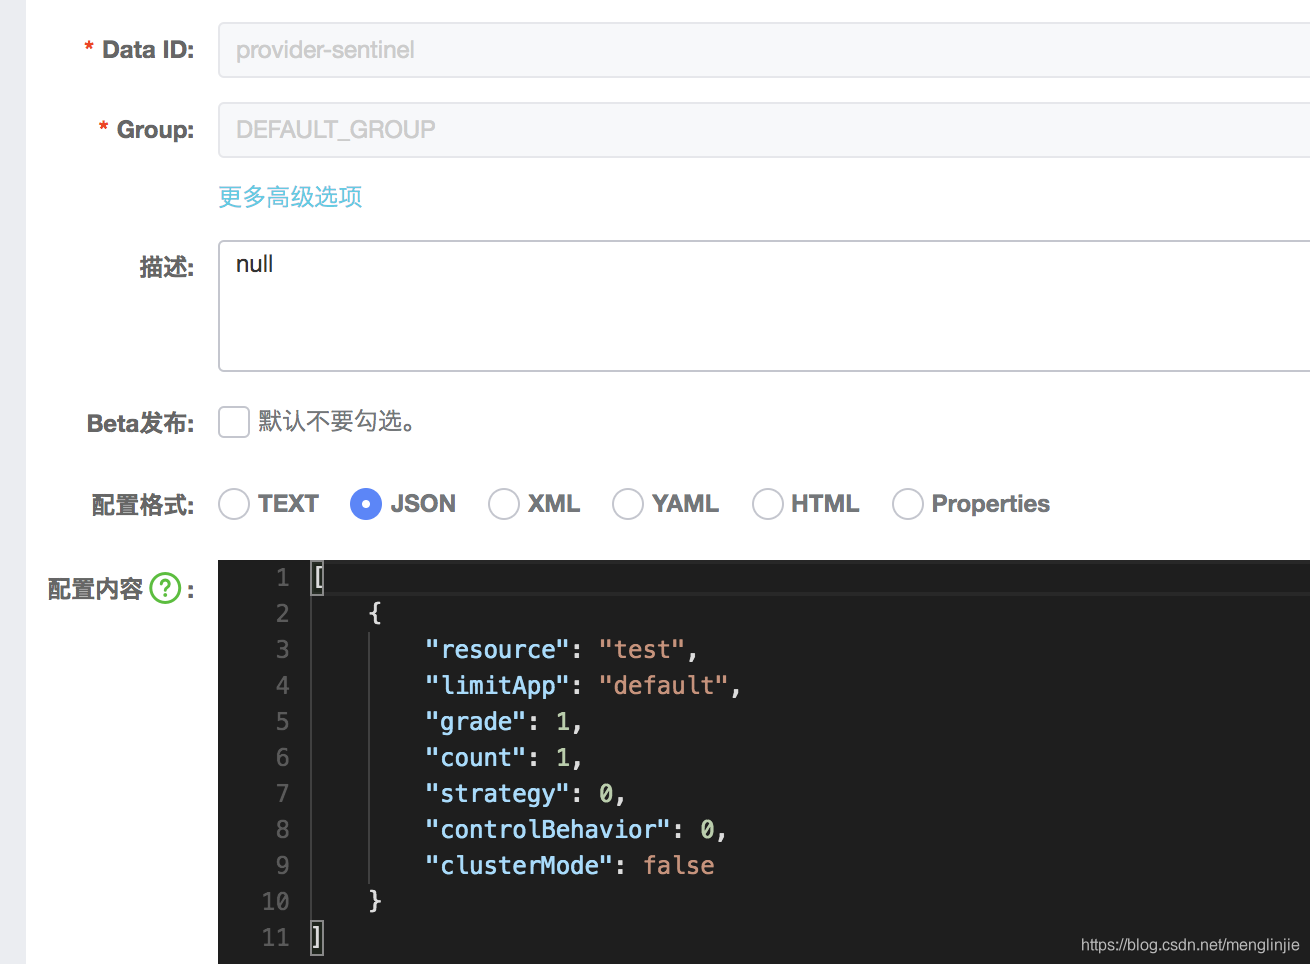Pick the YAML format radio button
This screenshot has width=1310, height=964.
pos(628,504)
